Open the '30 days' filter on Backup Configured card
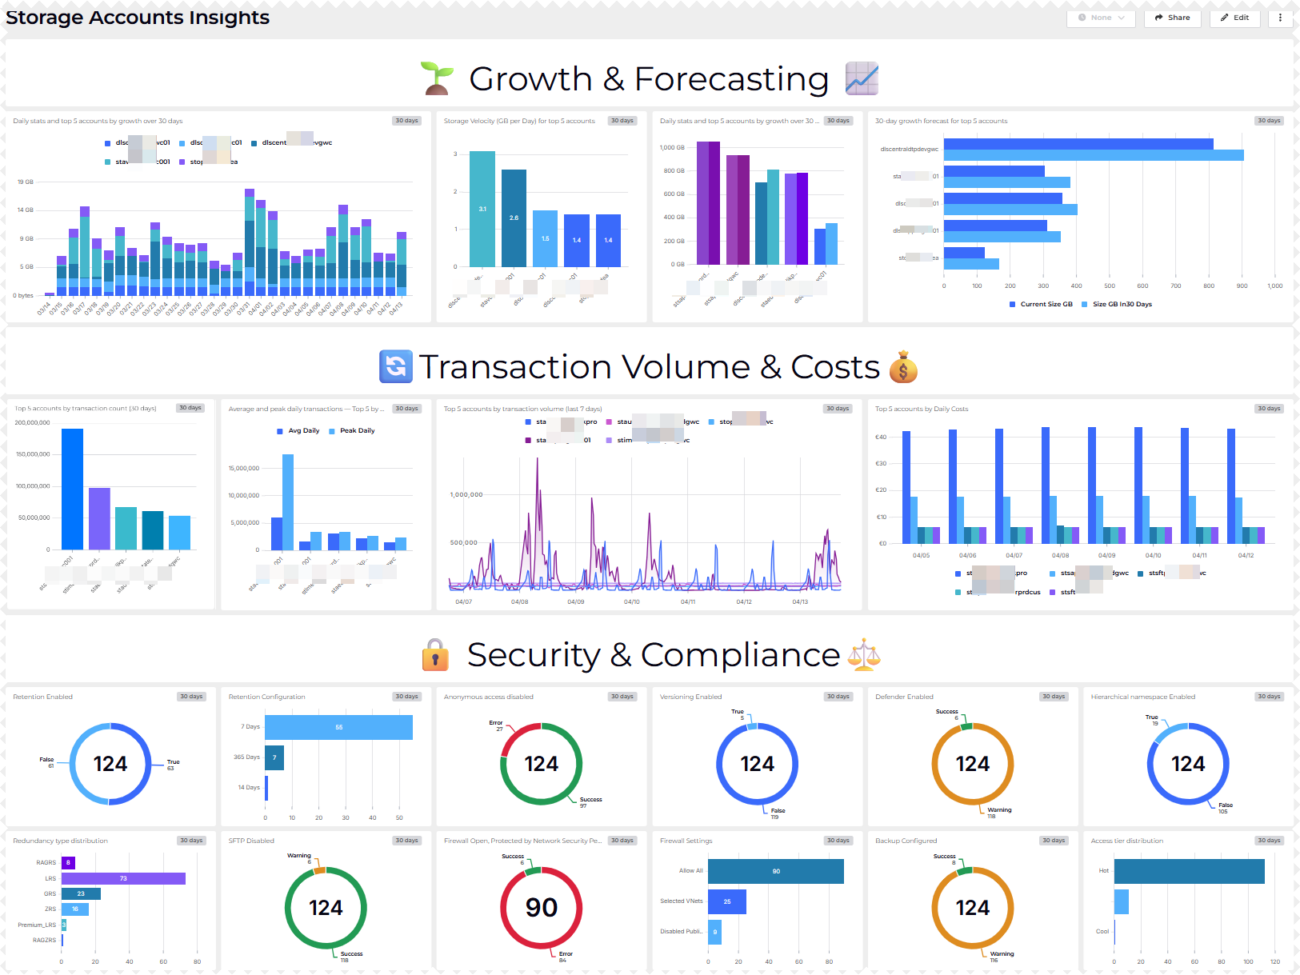1300x975 pixels. 1053,840
